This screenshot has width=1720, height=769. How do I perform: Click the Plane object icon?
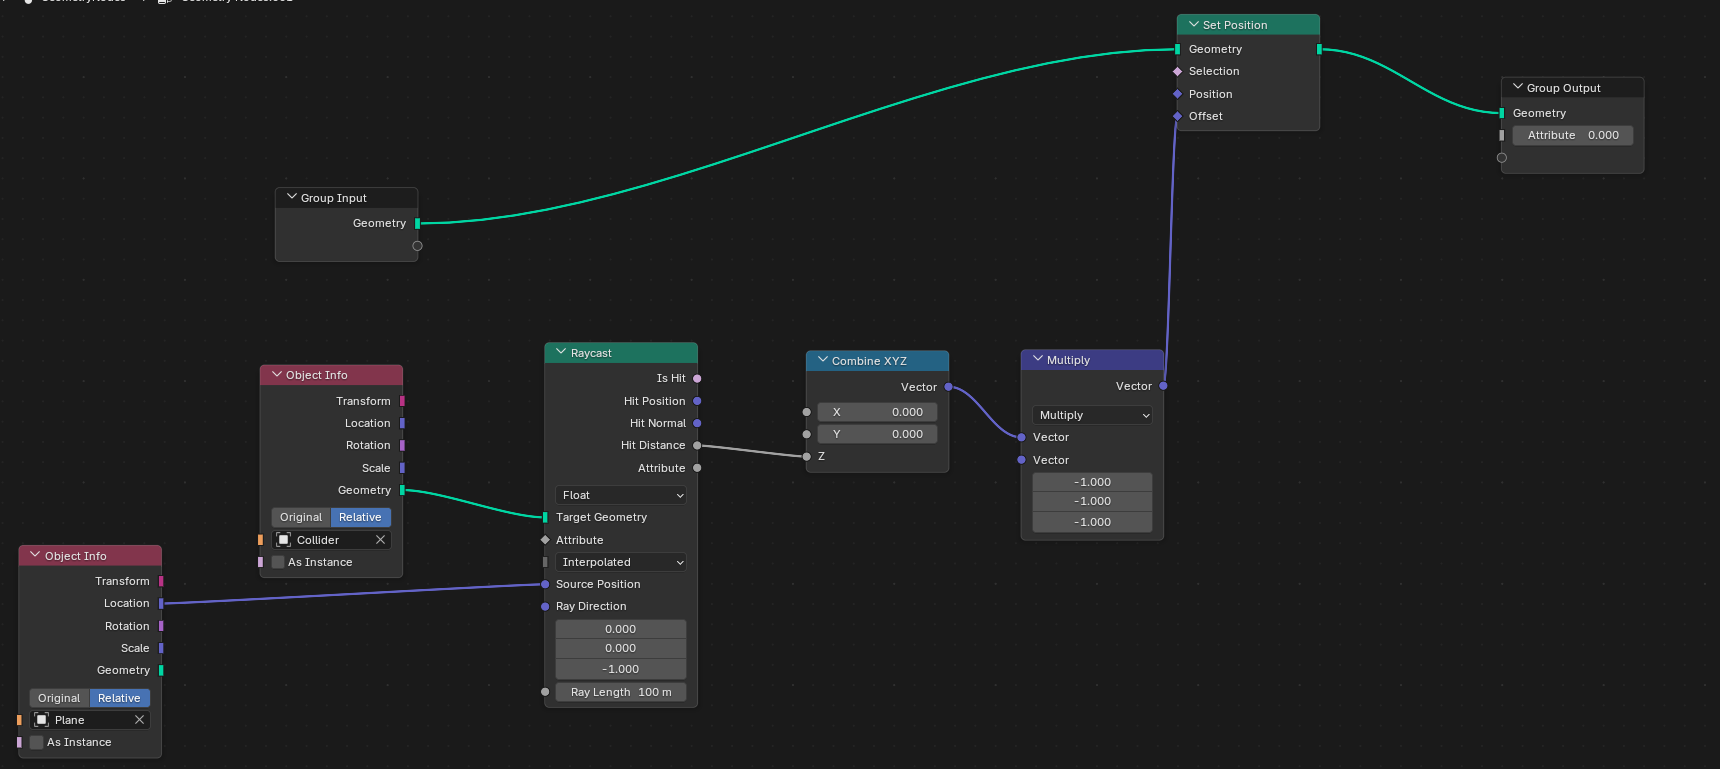42,720
